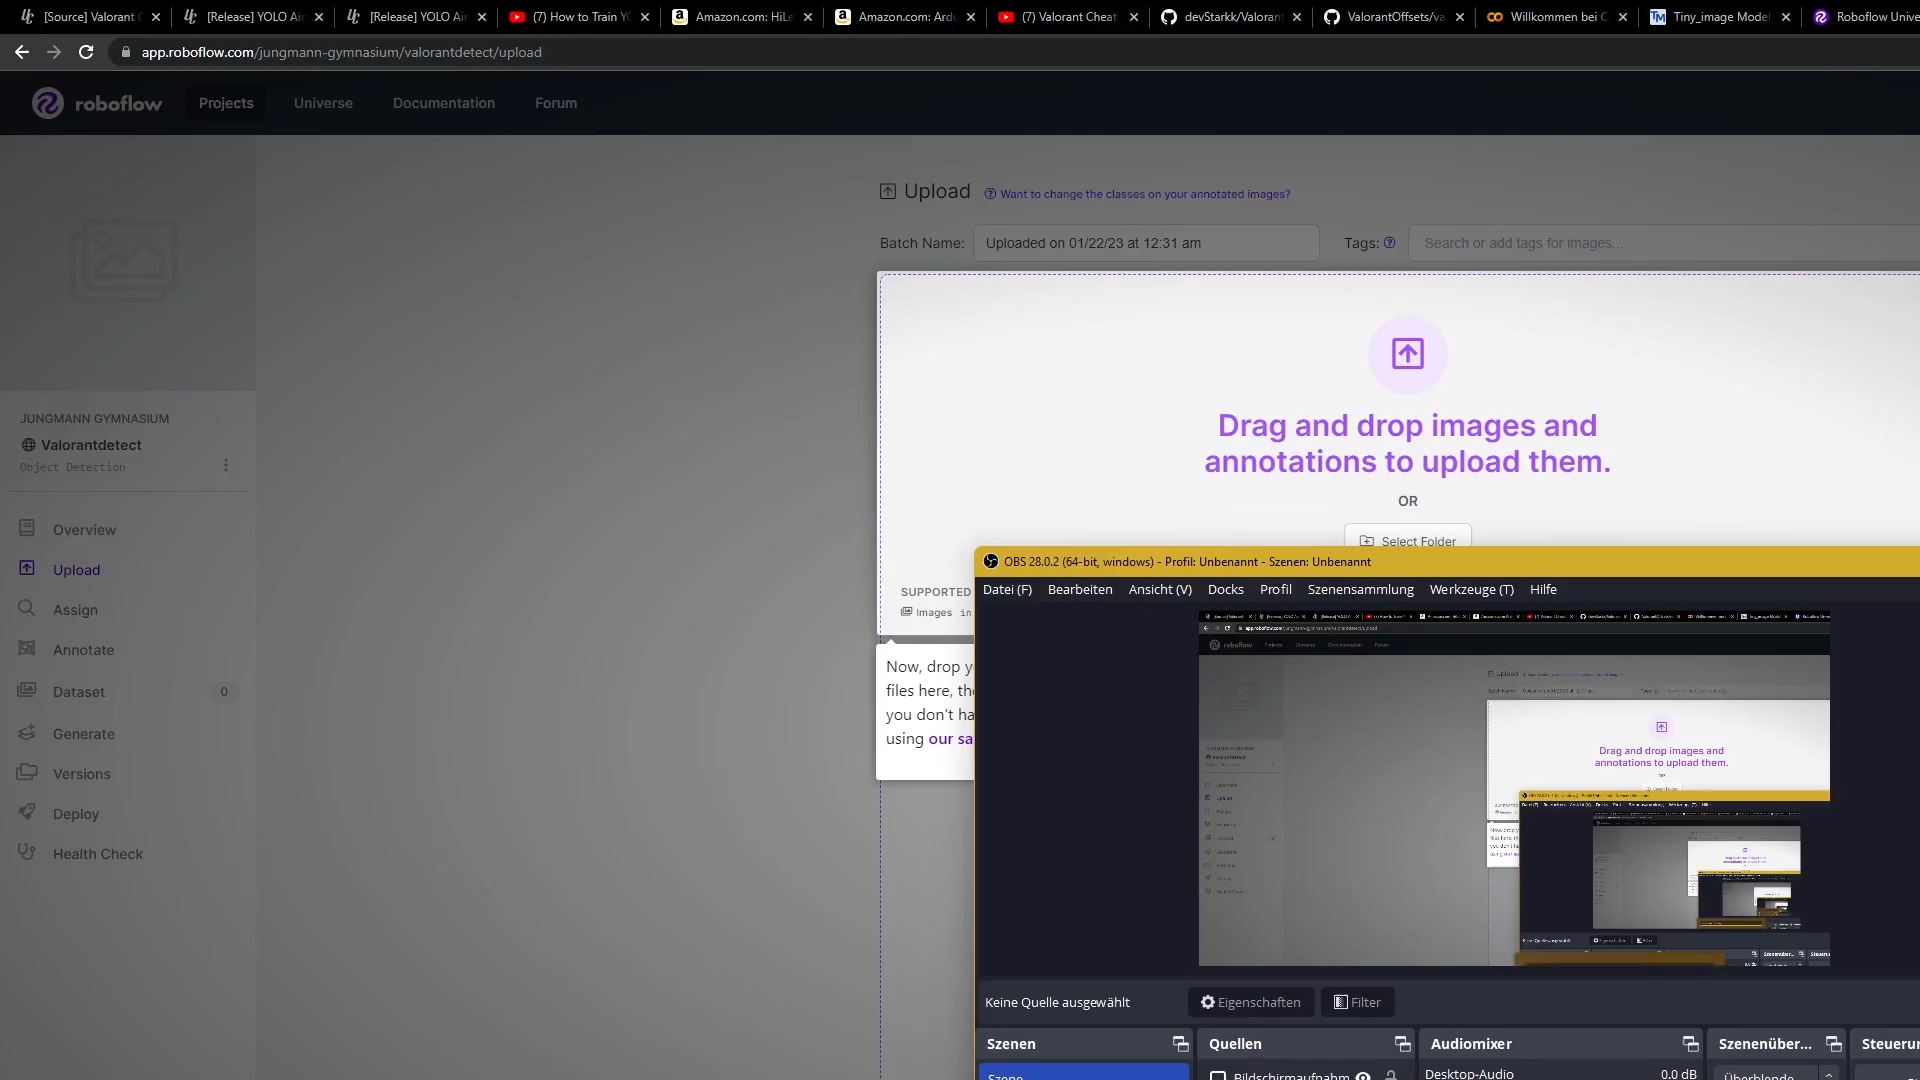Undock the Audiomixer panel in OBS

coord(1690,1044)
